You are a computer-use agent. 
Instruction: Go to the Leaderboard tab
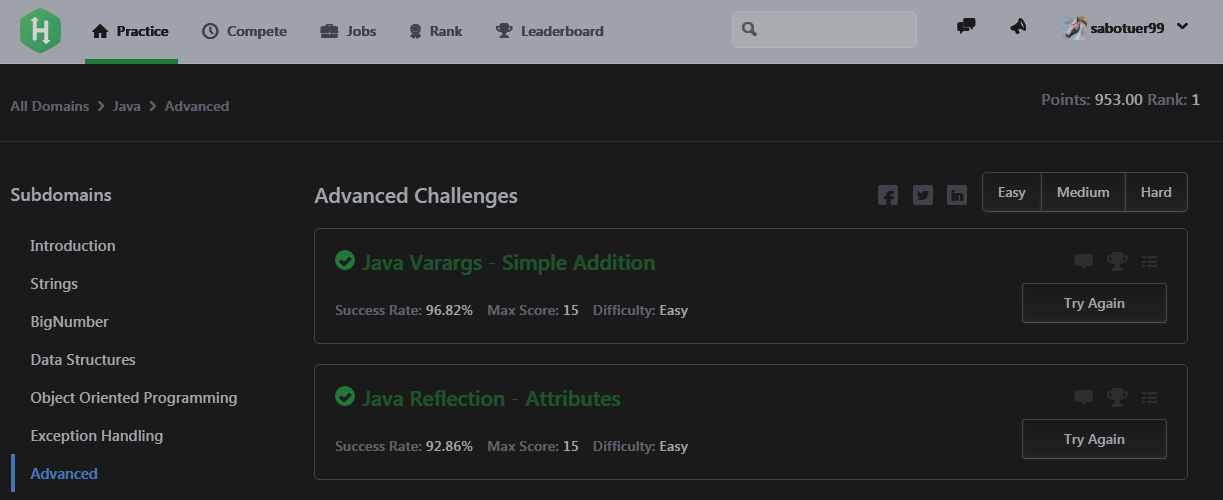tap(549, 31)
